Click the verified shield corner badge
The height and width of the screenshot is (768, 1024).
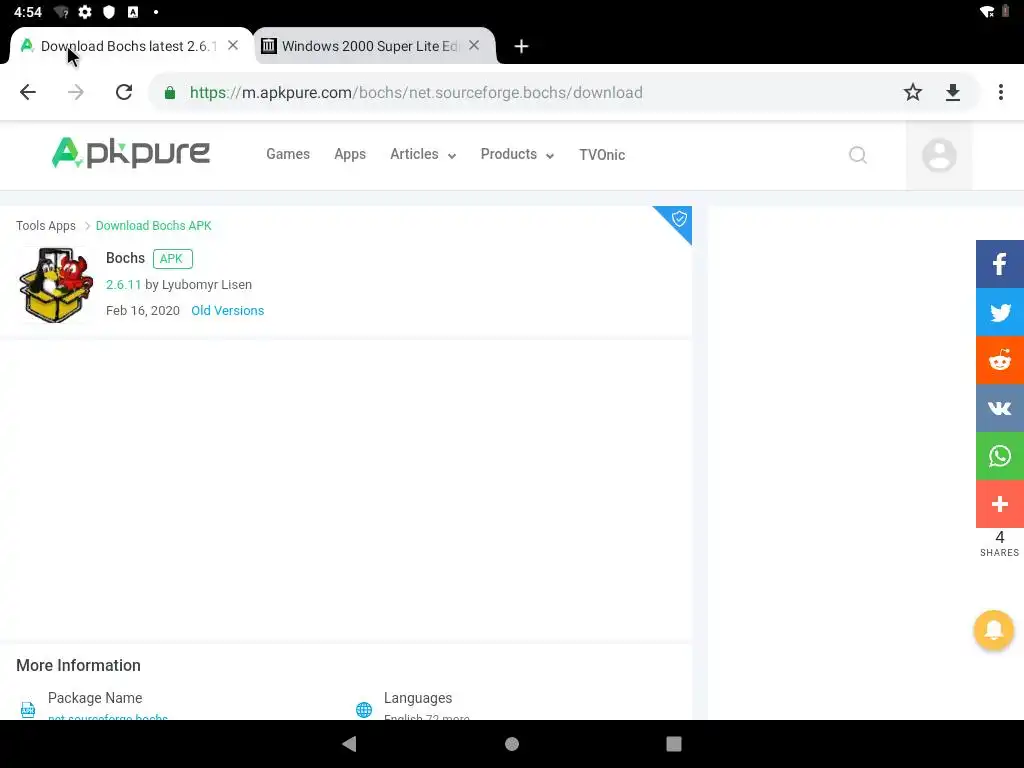(x=678, y=219)
